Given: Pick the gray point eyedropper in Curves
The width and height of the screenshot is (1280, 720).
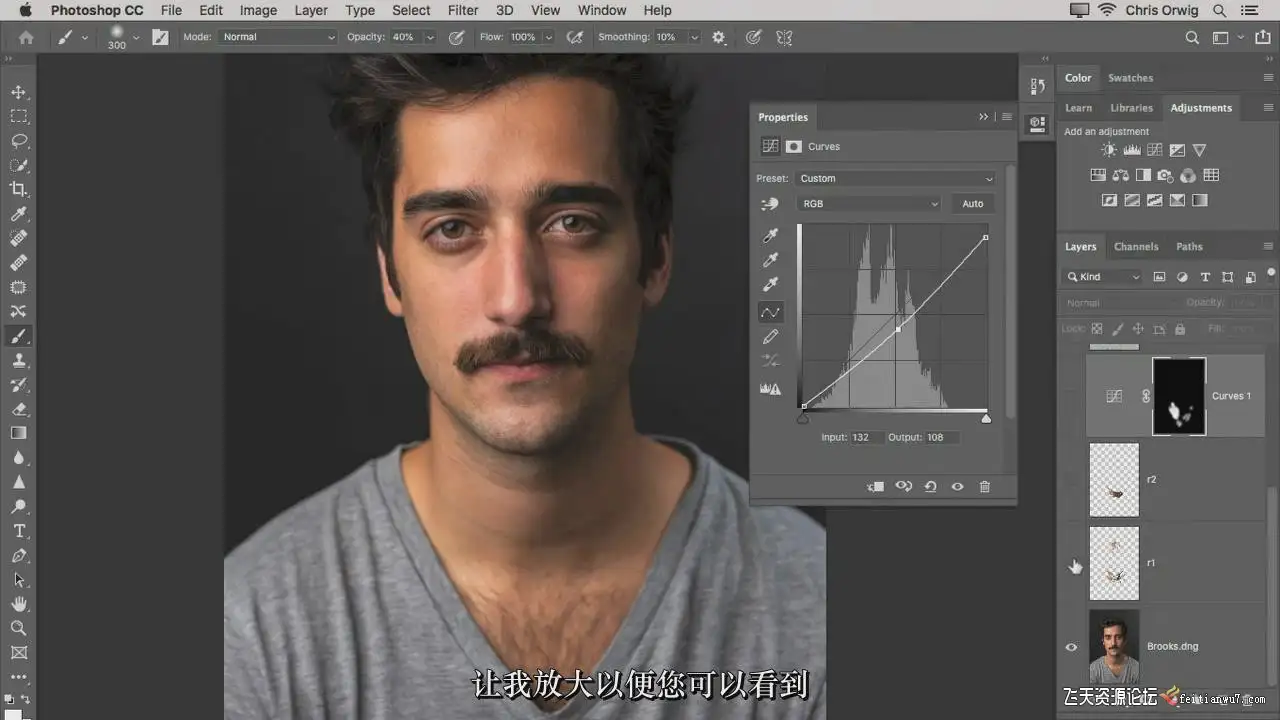Looking at the screenshot, I should pyautogui.click(x=770, y=260).
